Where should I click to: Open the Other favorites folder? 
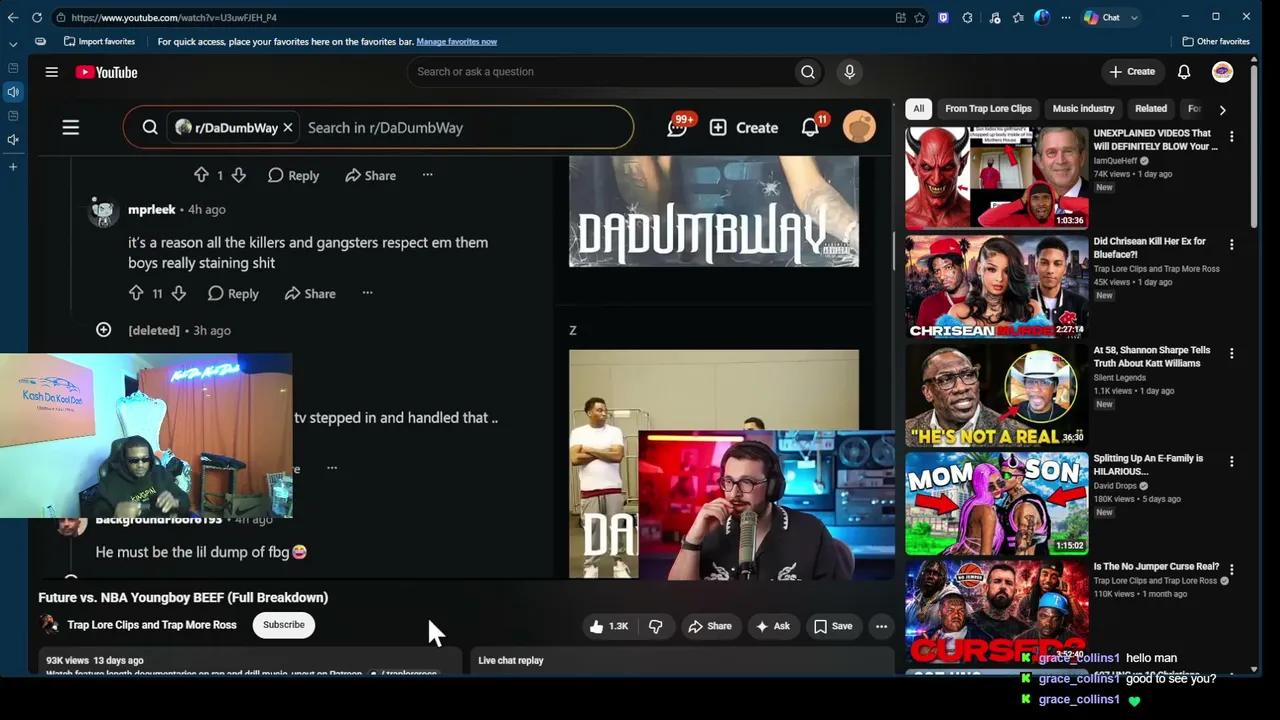click(x=1216, y=41)
